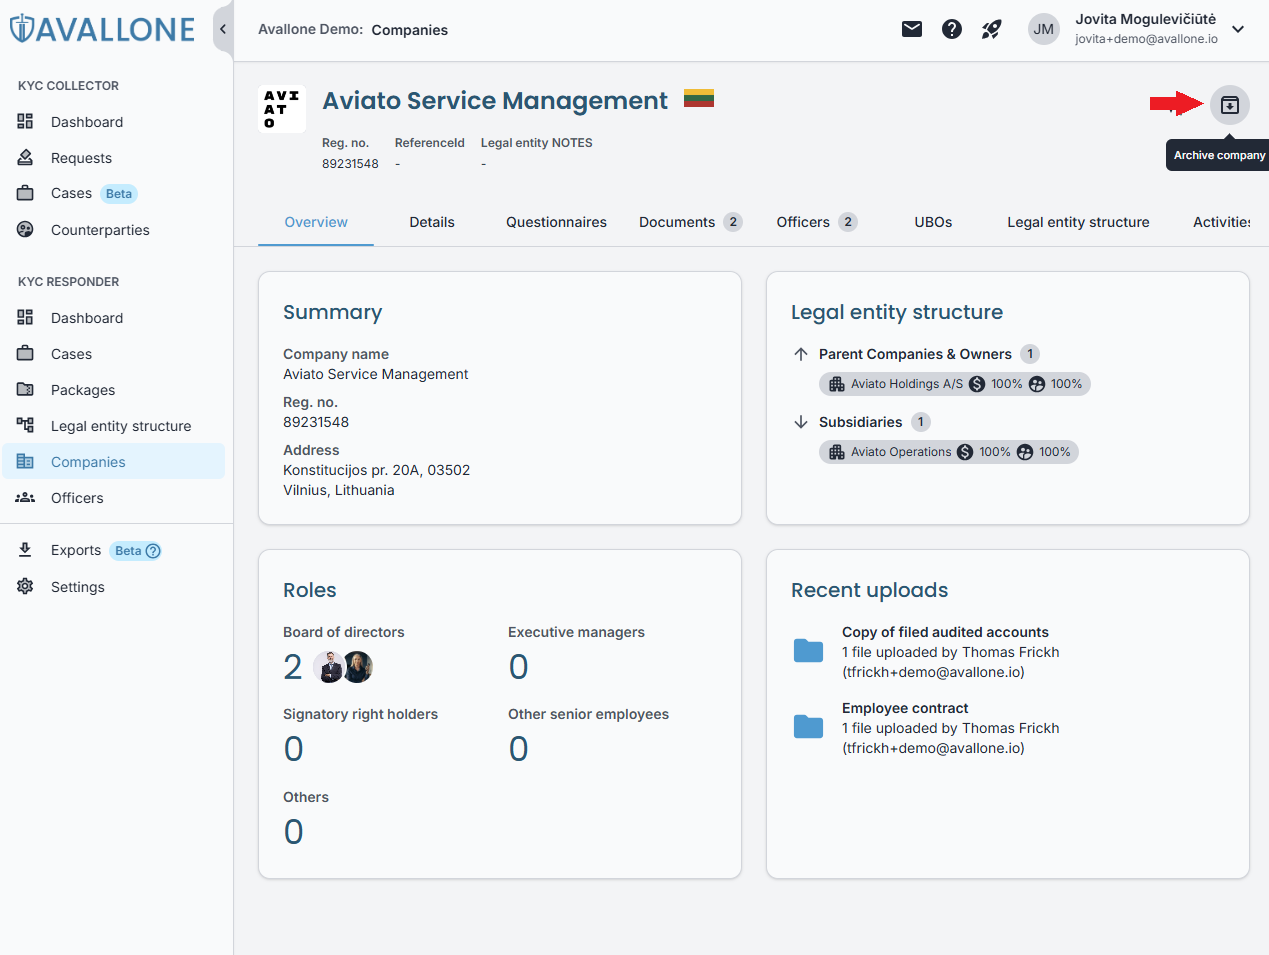Open KYC Collector Dashboard icon
The width and height of the screenshot is (1269, 955).
(x=26, y=121)
